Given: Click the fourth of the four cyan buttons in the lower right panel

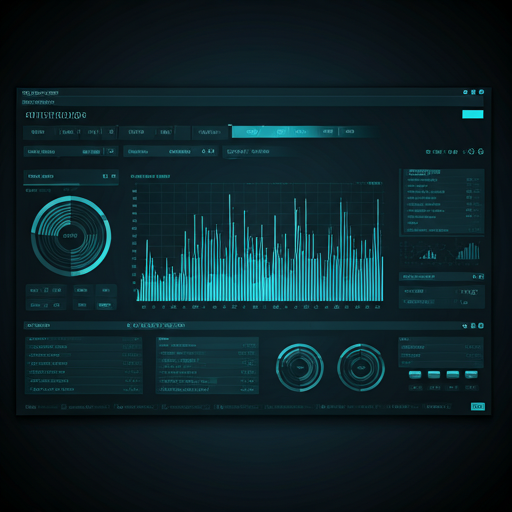Looking at the screenshot, I should tap(471, 375).
